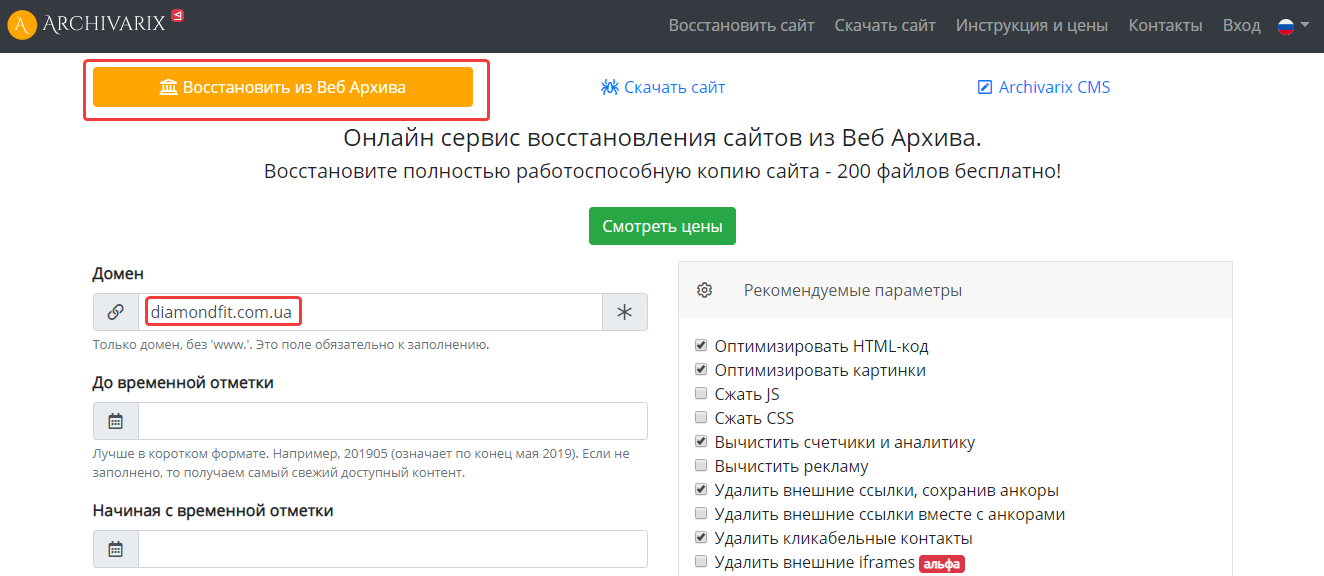Click calendar icon for До временной отметки
The image size is (1324, 576).
tap(115, 421)
